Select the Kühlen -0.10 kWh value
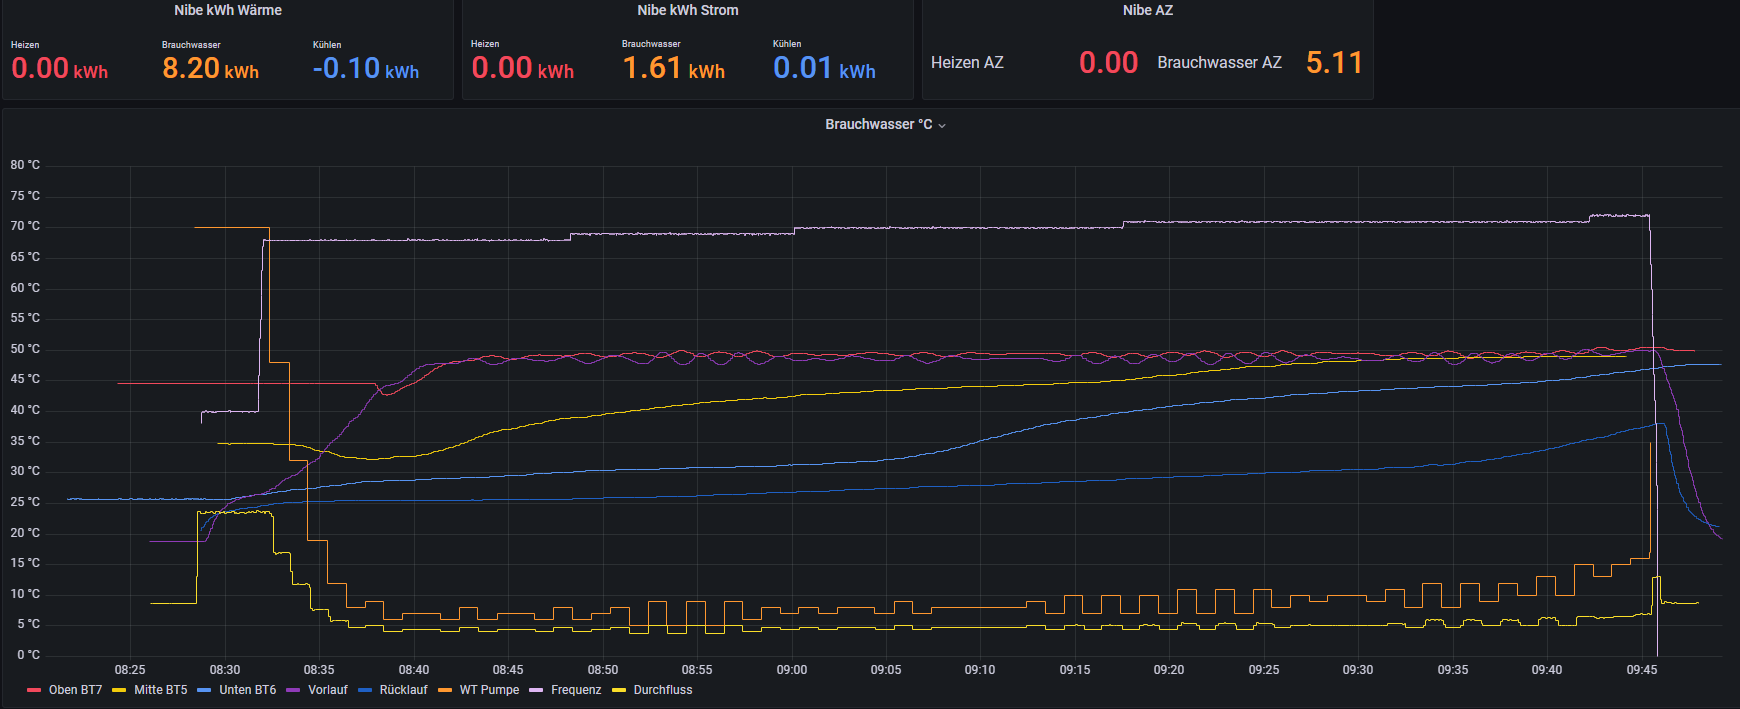 [366, 68]
